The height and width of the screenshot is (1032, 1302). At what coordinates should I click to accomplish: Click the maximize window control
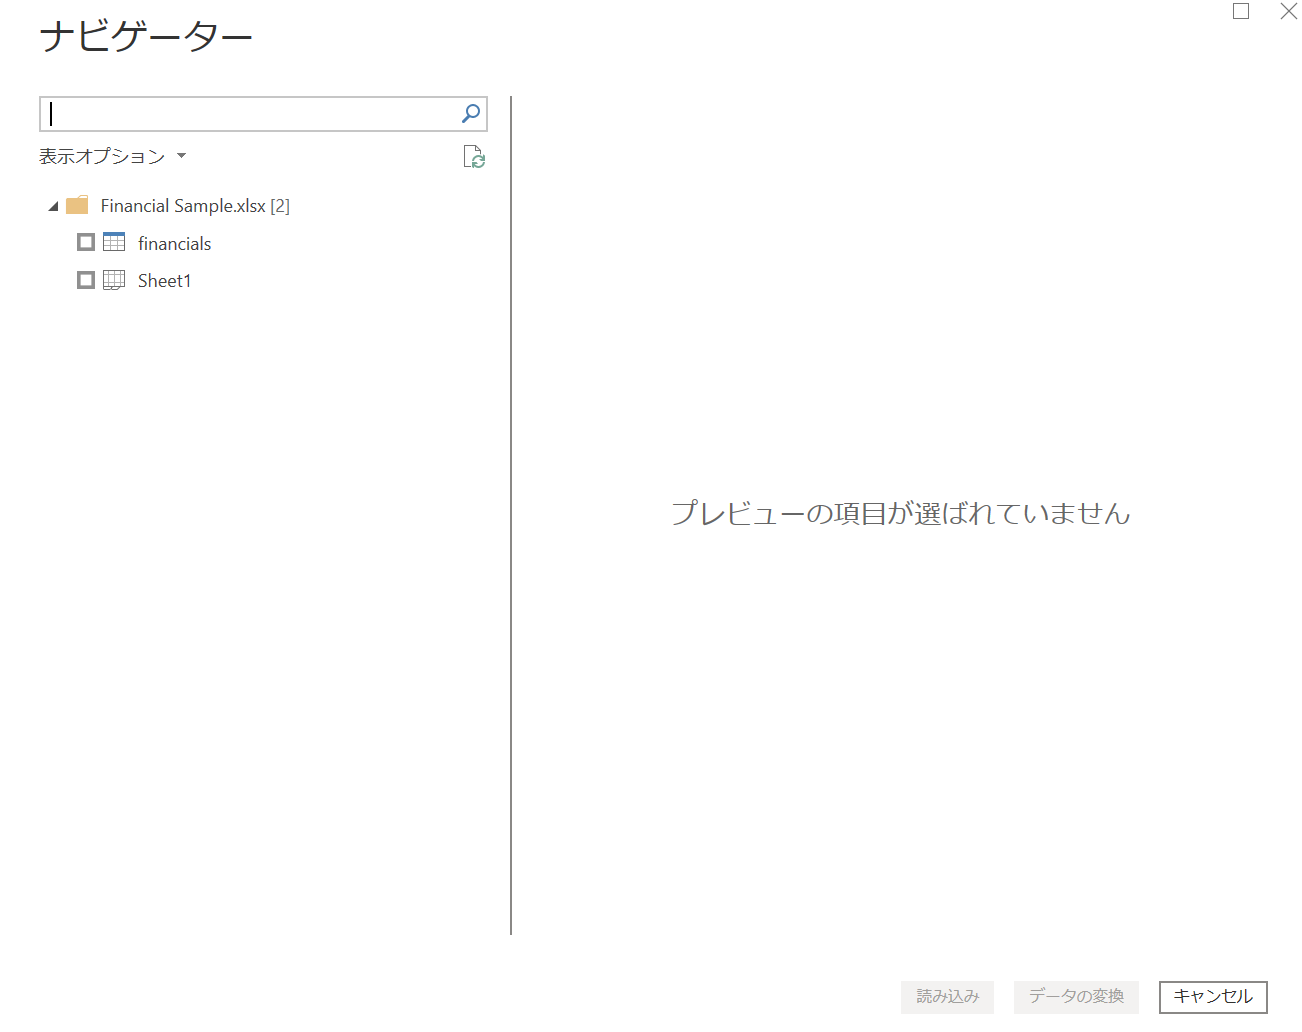pyautogui.click(x=1241, y=11)
